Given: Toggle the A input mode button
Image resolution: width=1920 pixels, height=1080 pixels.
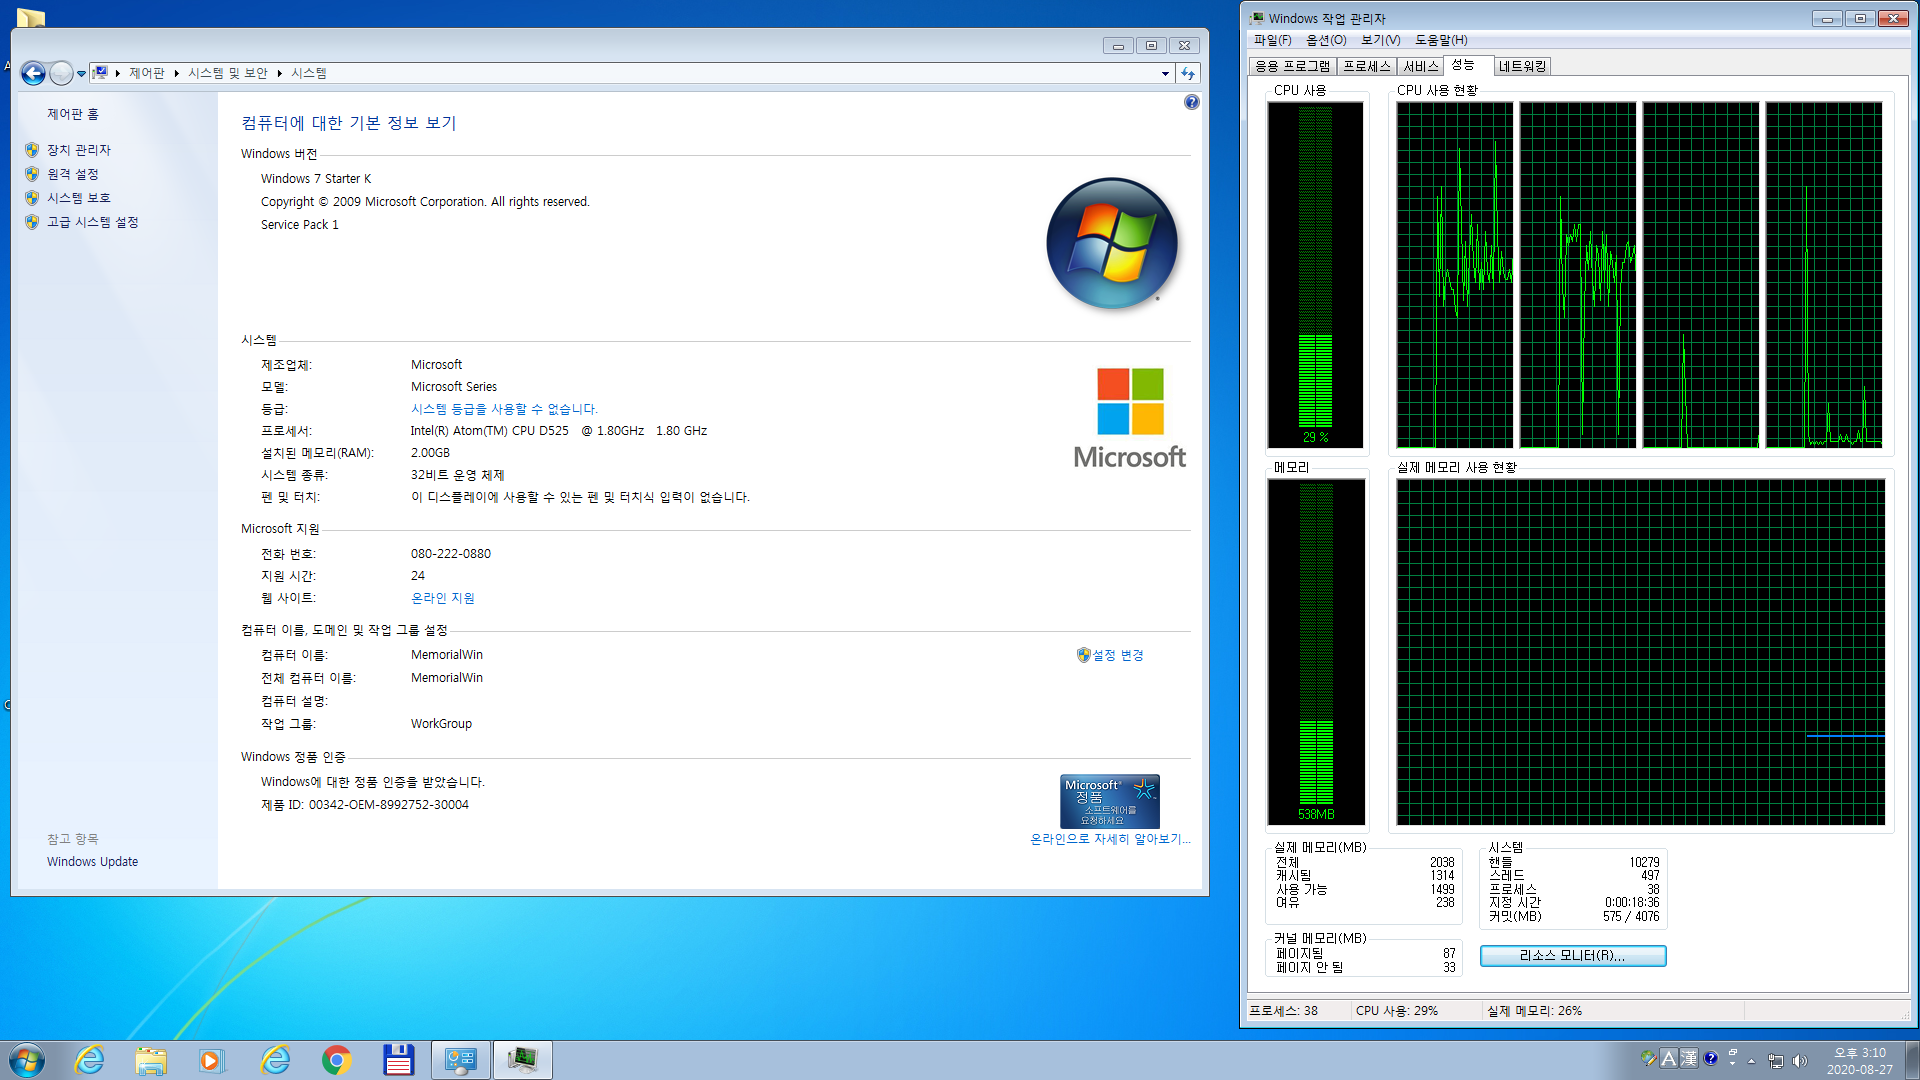Looking at the screenshot, I should 1668,1058.
